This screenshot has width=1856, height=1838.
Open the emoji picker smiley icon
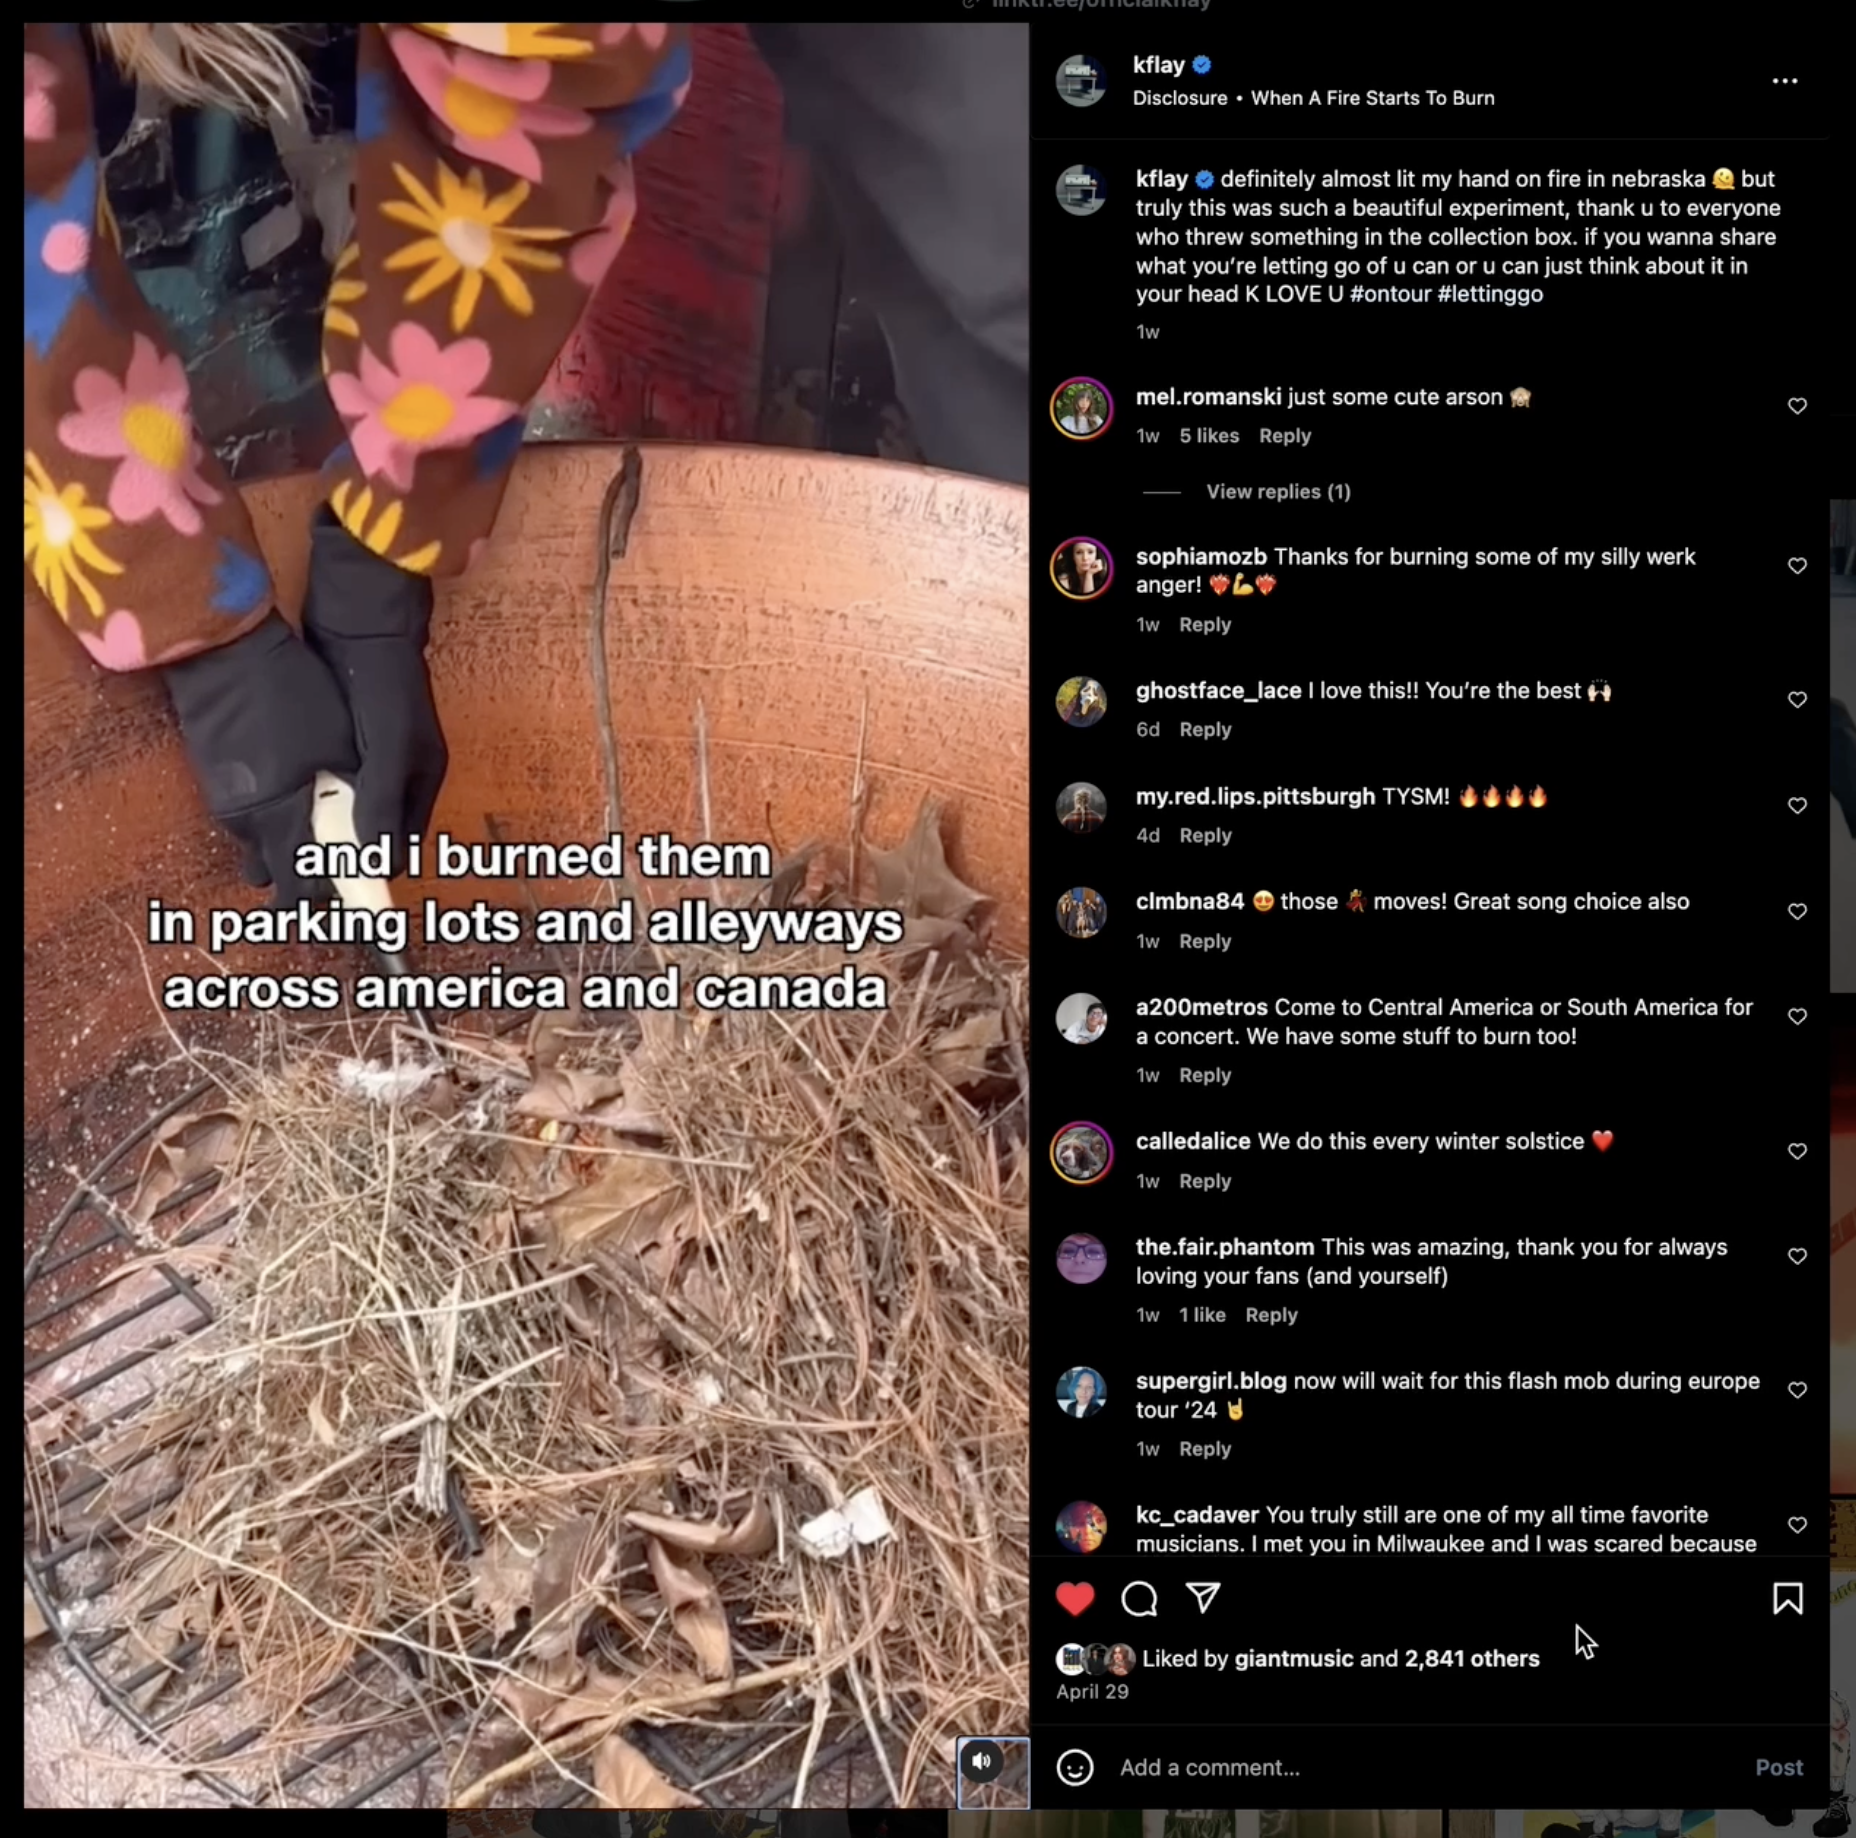[1075, 1767]
